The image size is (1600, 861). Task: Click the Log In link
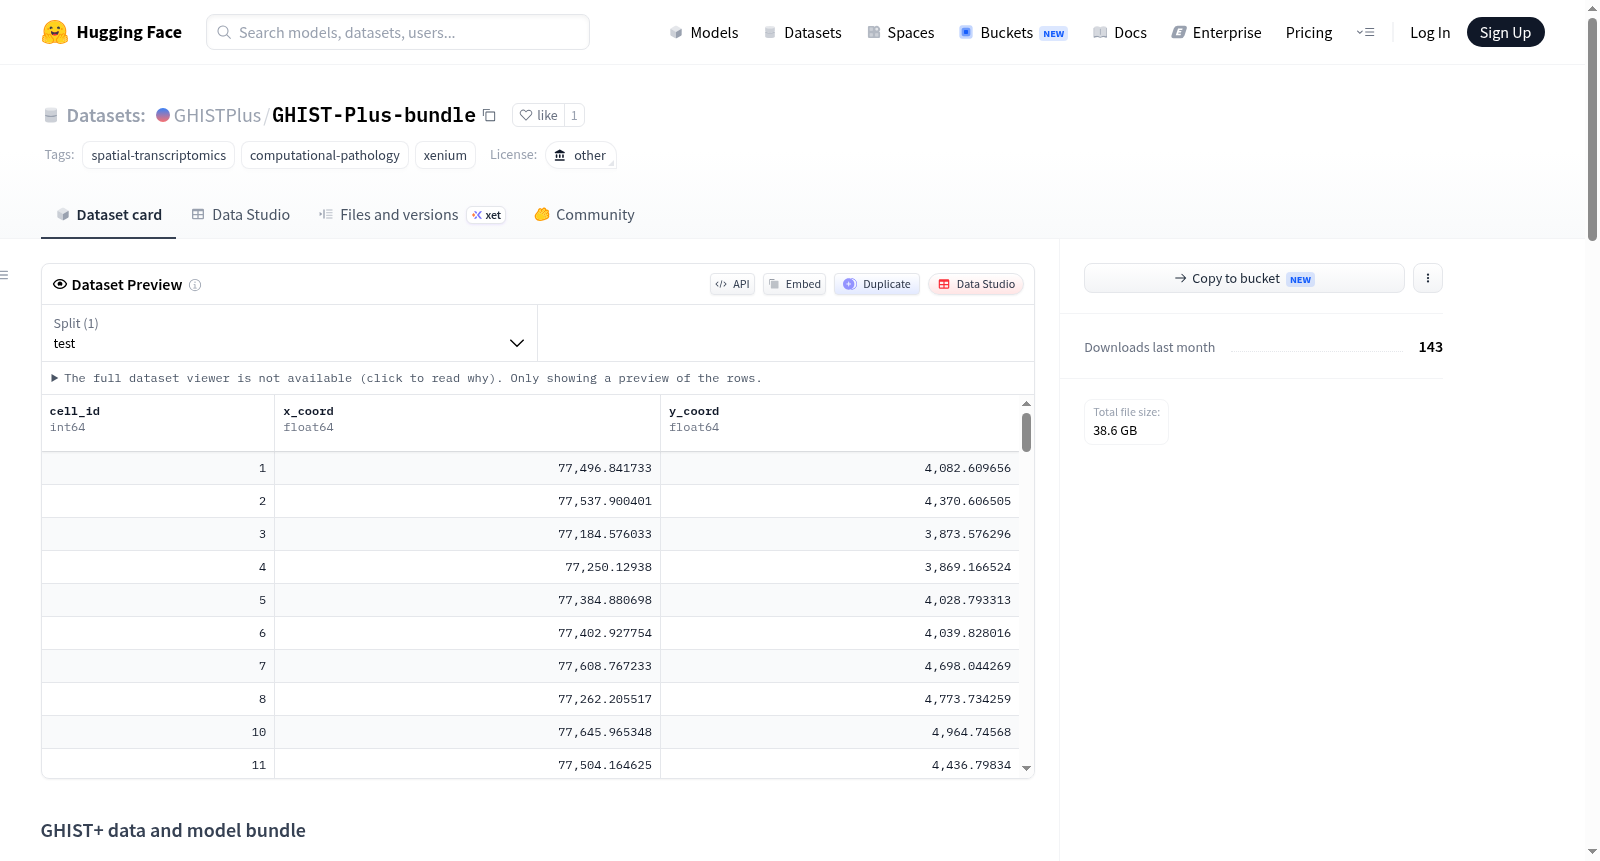[x=1430, y=33]
